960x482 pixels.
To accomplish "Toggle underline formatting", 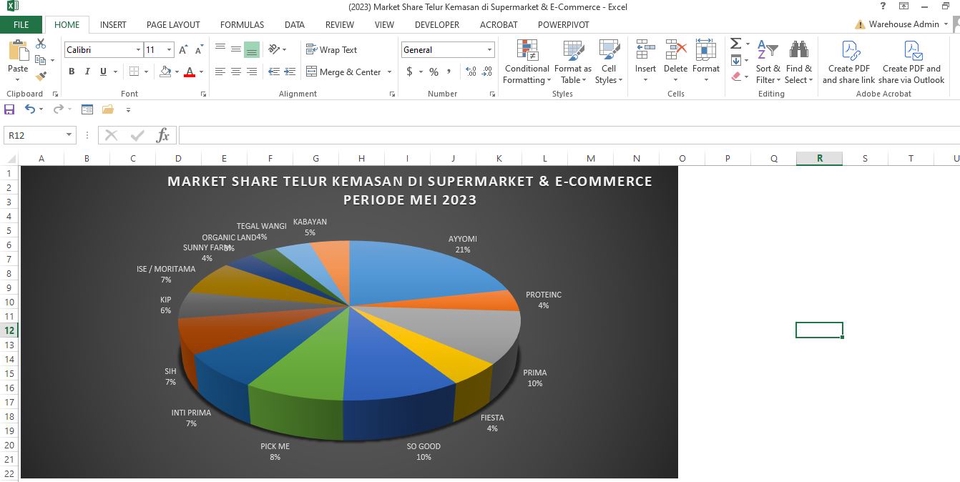I will point(103,72).
